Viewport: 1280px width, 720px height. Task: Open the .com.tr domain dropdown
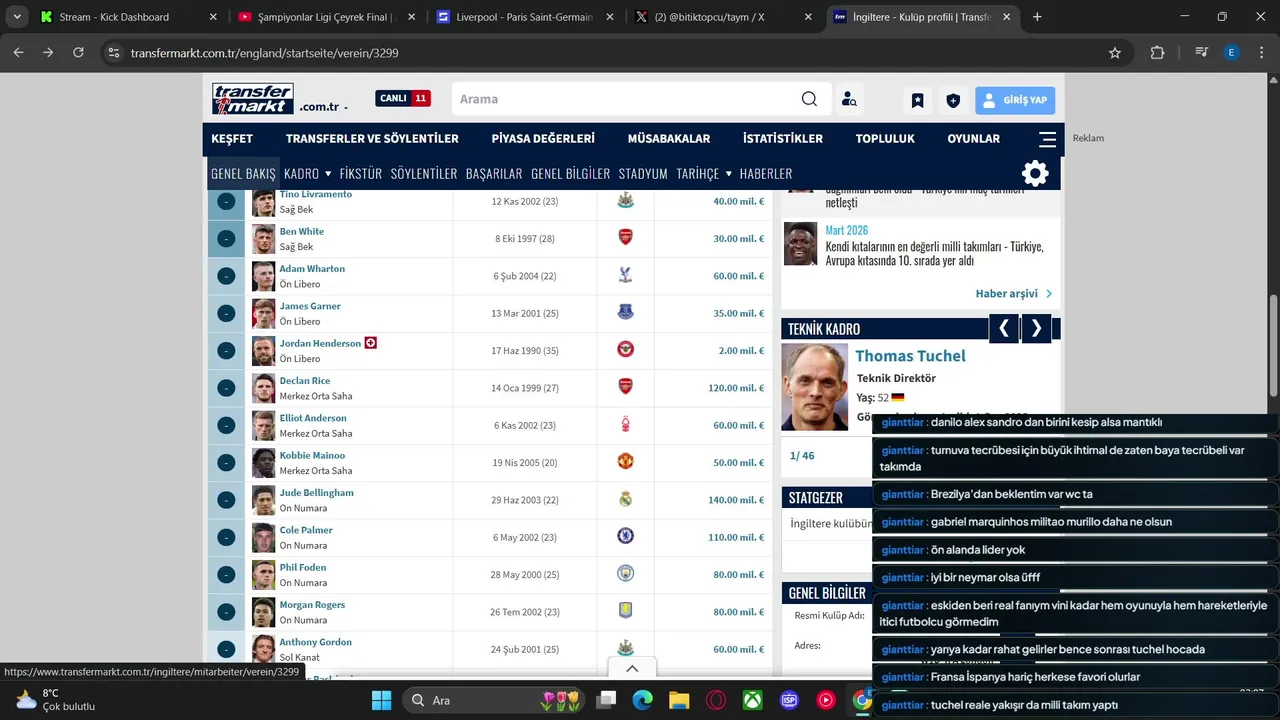point(324,107)
